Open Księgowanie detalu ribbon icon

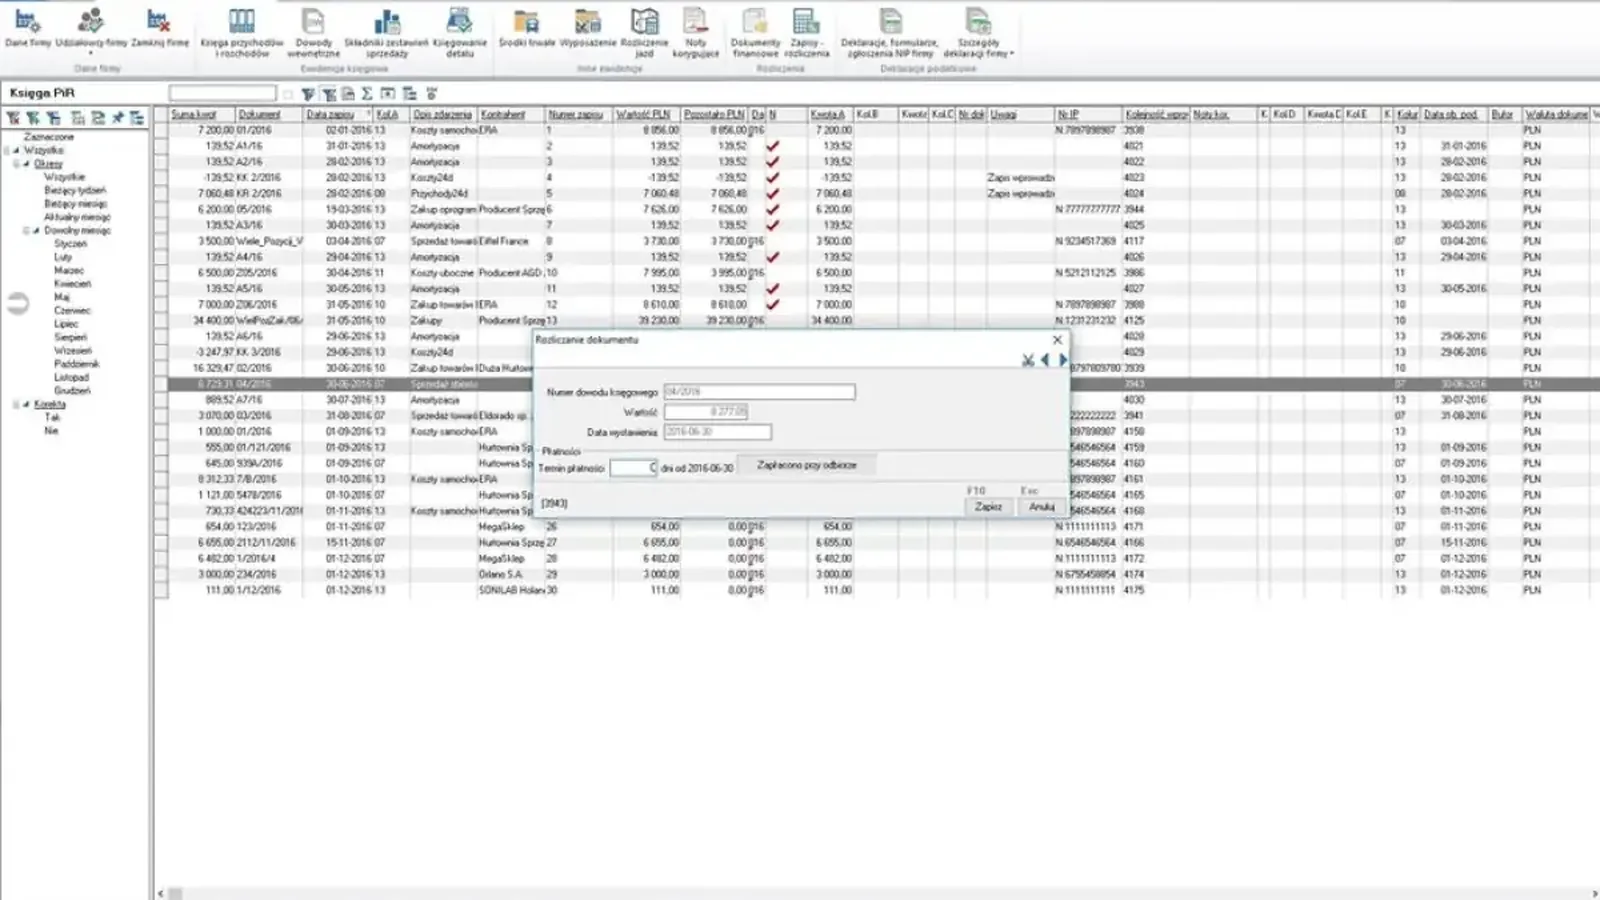coord(460,33)
